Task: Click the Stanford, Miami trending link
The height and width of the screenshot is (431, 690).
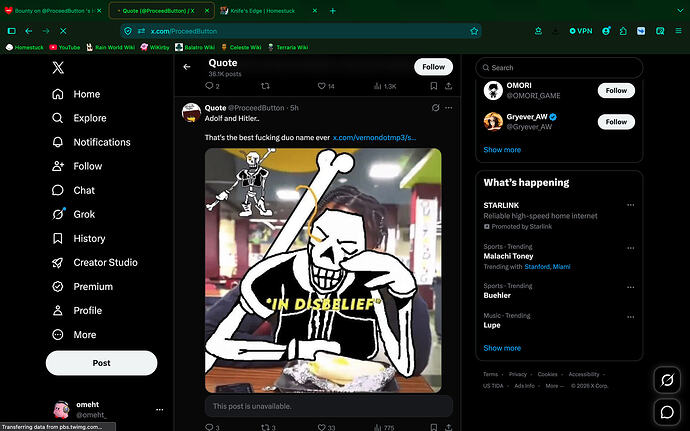Action: [547, 266]
